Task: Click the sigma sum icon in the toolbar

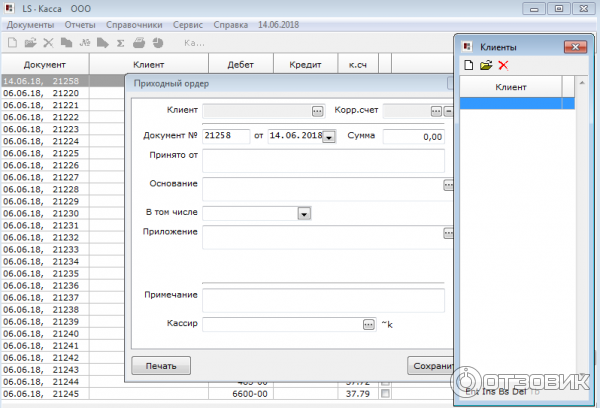Action: coord(120,43)
